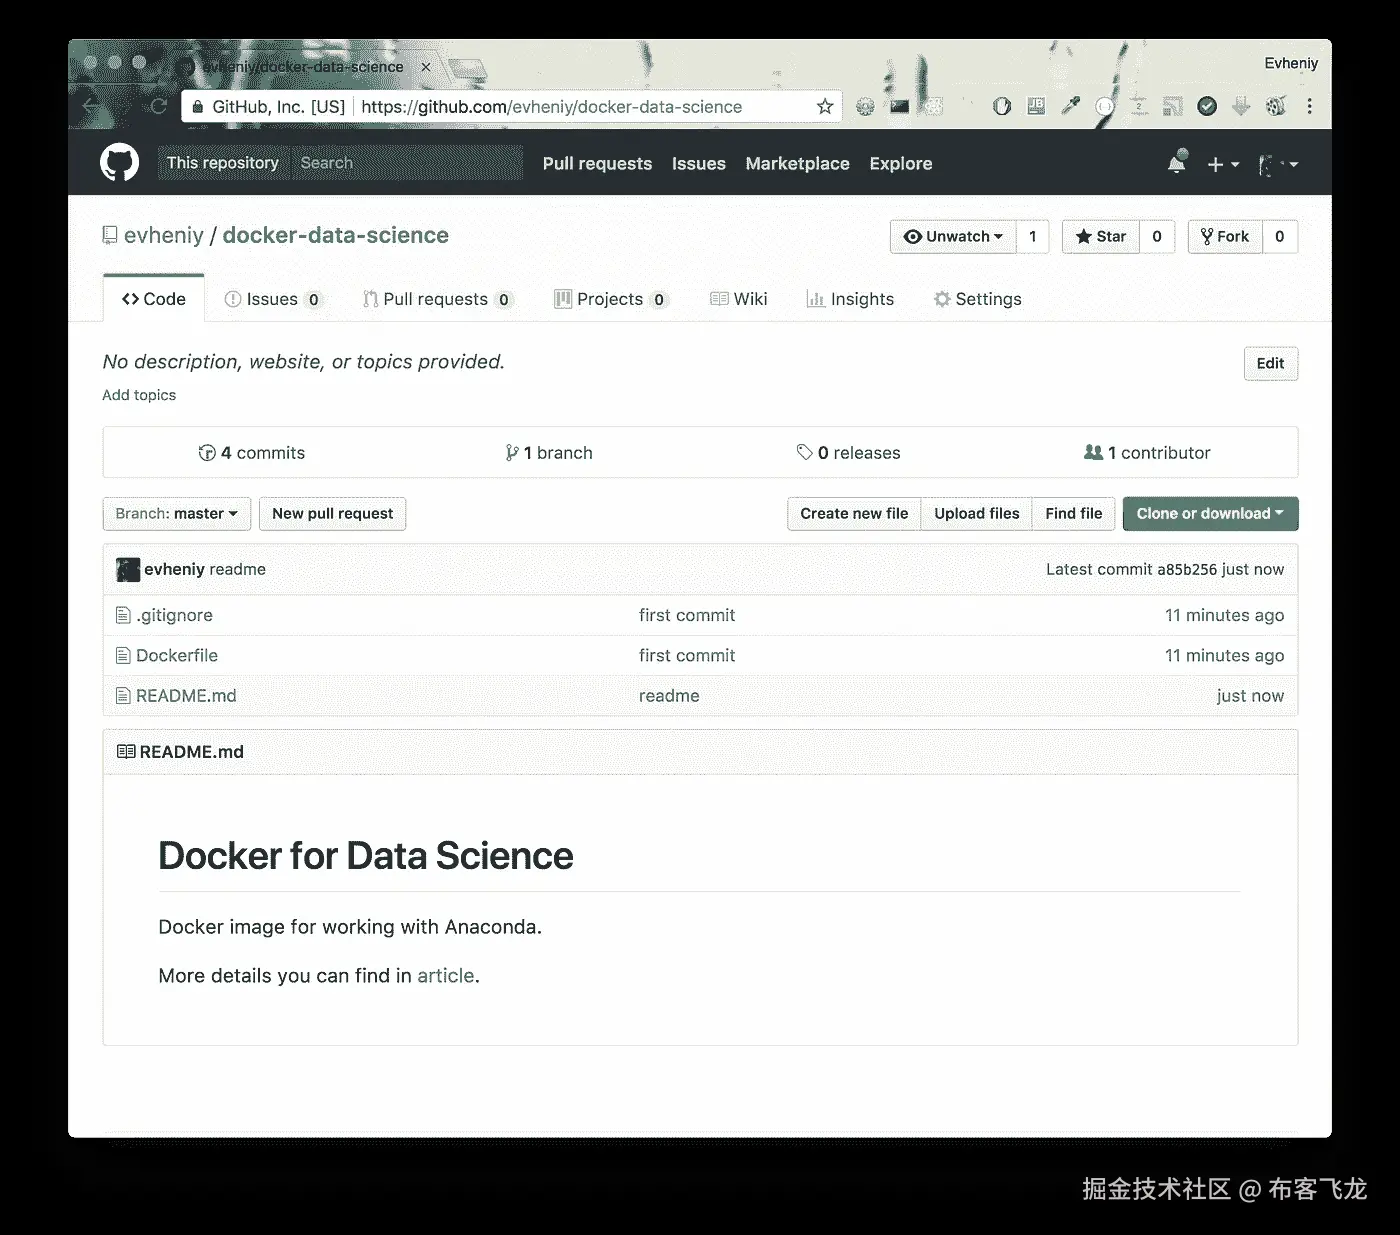Open the readme commit message for README.md
Screen dimensions: 1400x1235
(669, 696)
